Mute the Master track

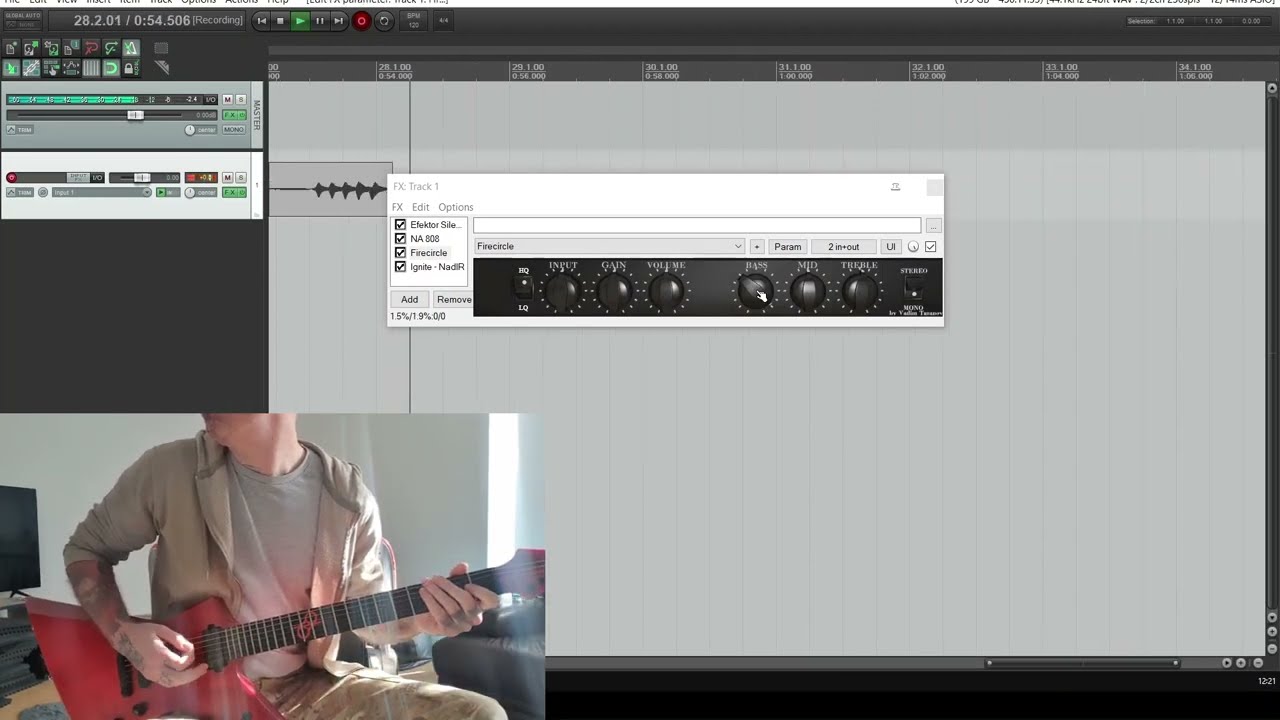[228, 99]
